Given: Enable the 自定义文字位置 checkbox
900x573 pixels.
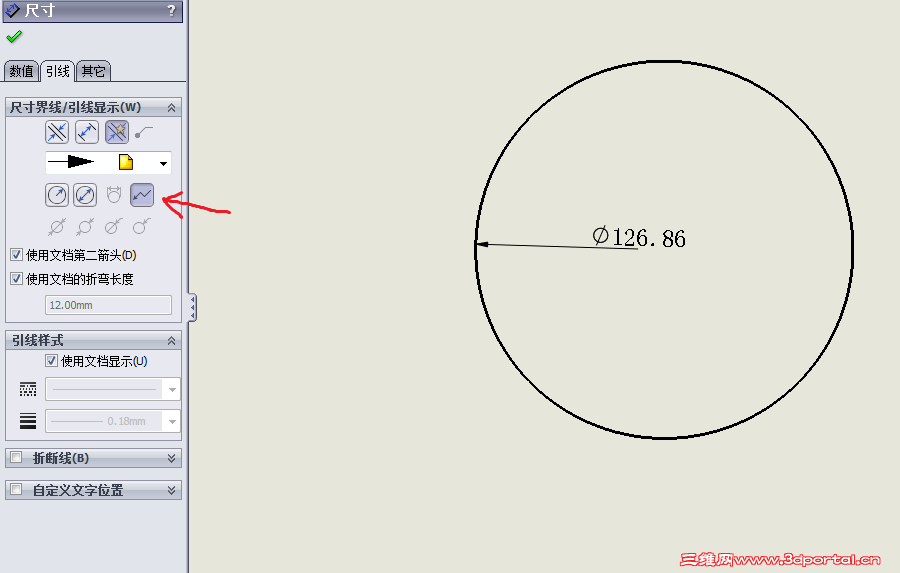Looking at the screenshot, I should [x=16, y=490].
